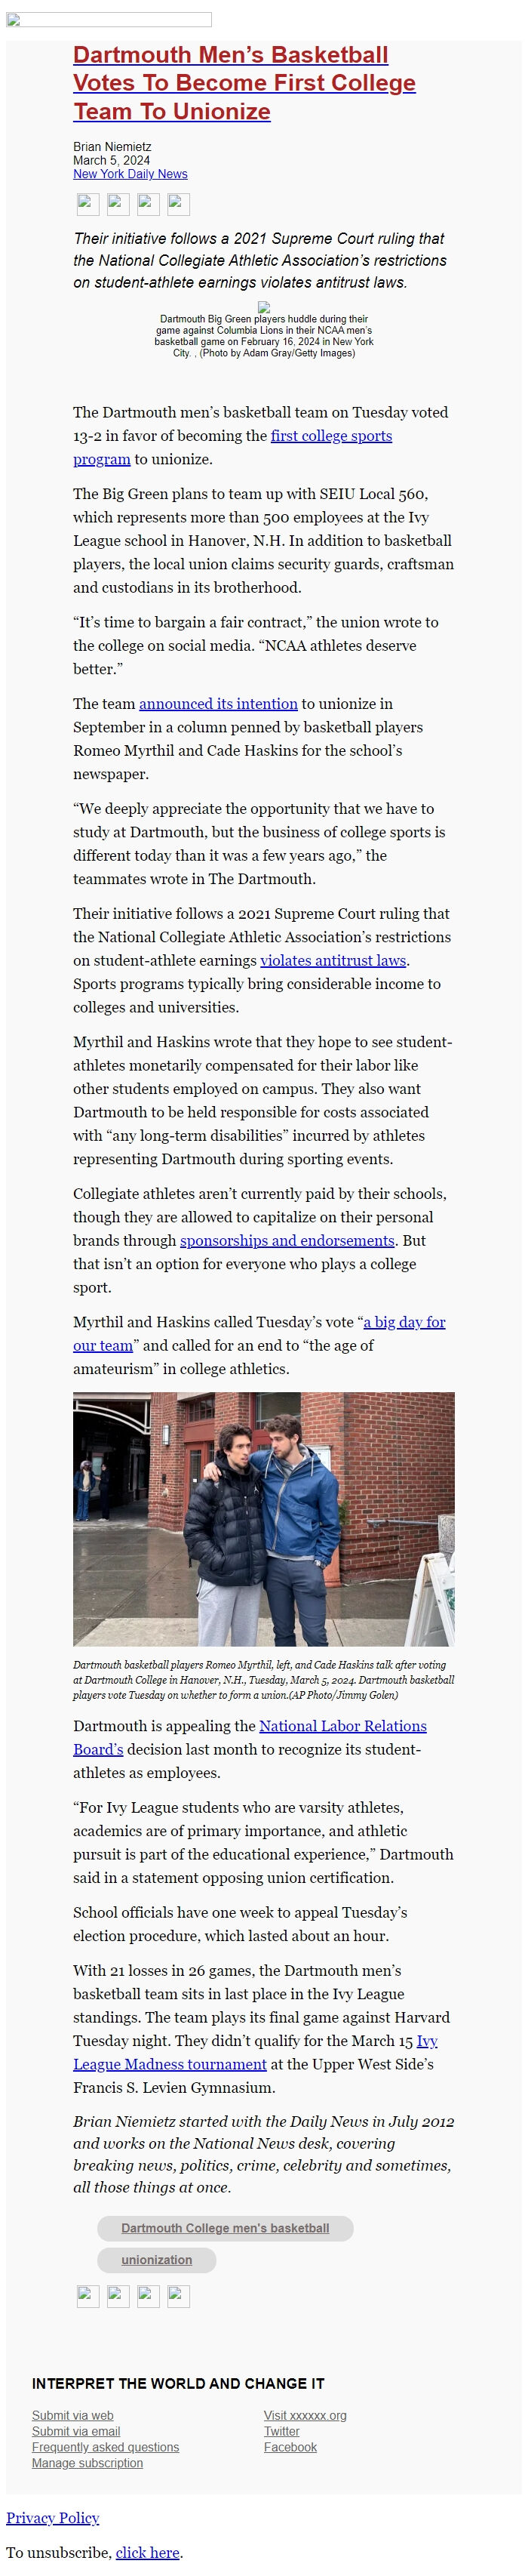Click the fourth share icon below the byline
Viewport: 528px width, 2576px height.
pyautogui.click(x=178, y=205)
